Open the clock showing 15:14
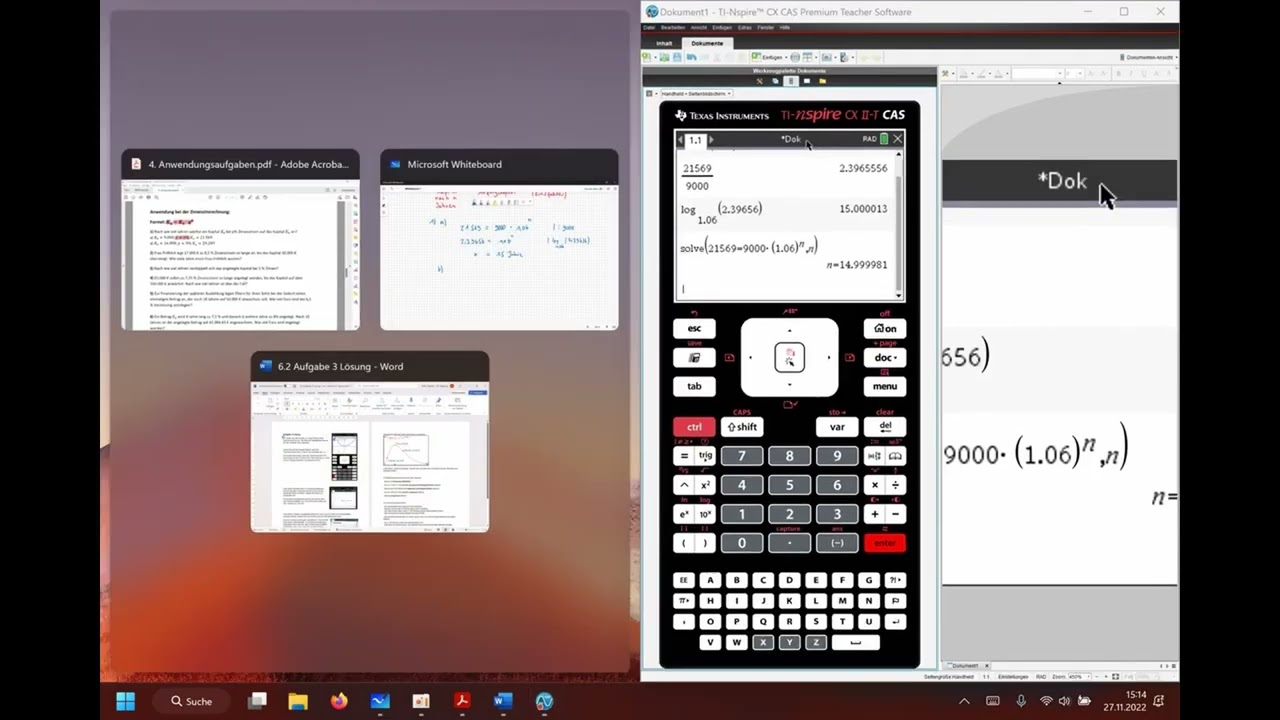The height and width of the screenshot is (720, 1280). 1126,700
